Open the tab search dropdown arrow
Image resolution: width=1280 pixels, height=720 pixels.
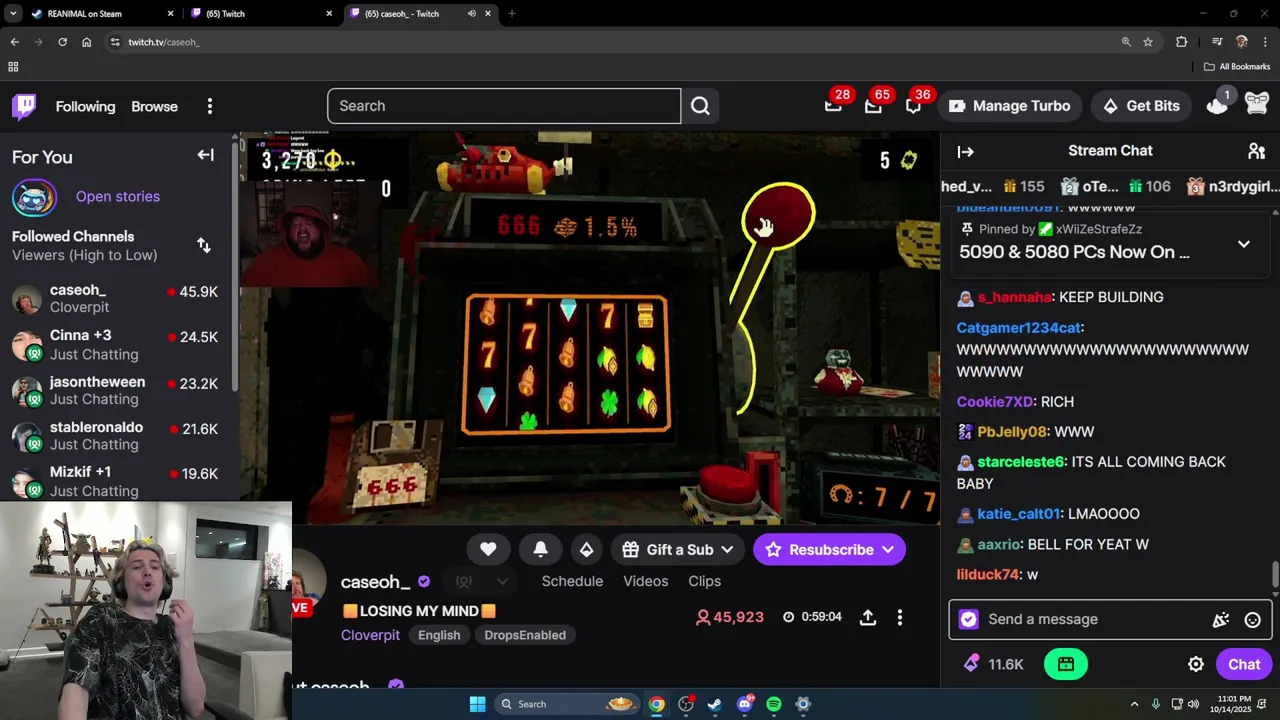[13, 14]
